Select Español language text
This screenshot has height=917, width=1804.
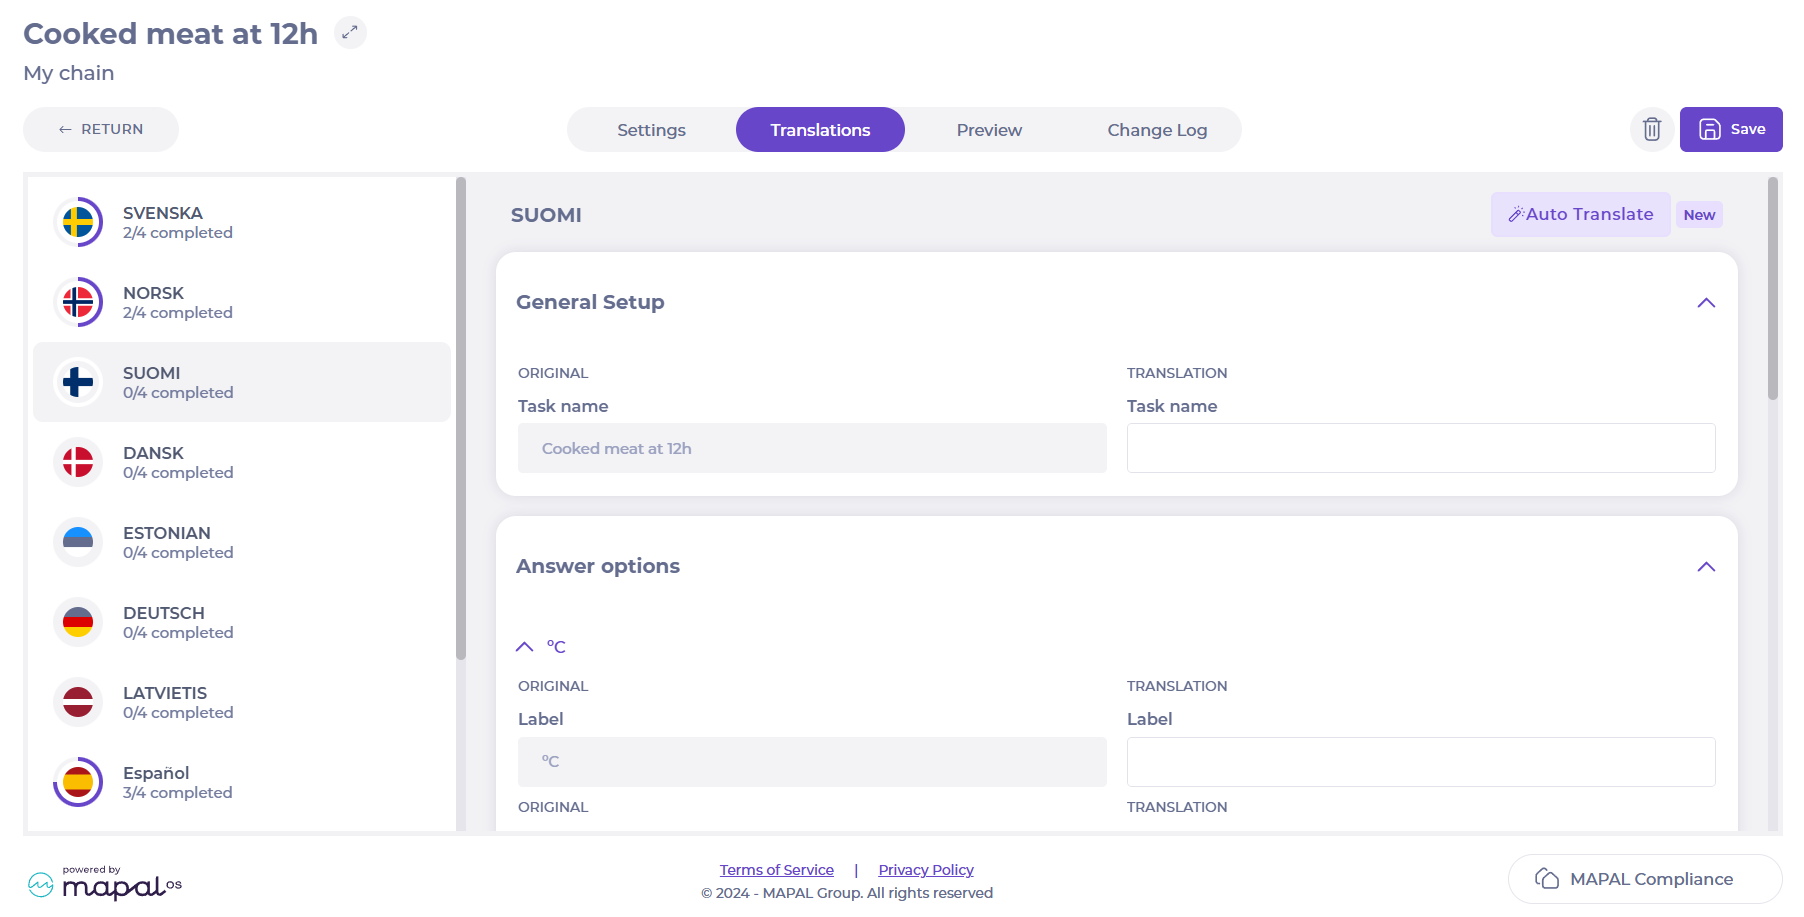pos(156,773)
